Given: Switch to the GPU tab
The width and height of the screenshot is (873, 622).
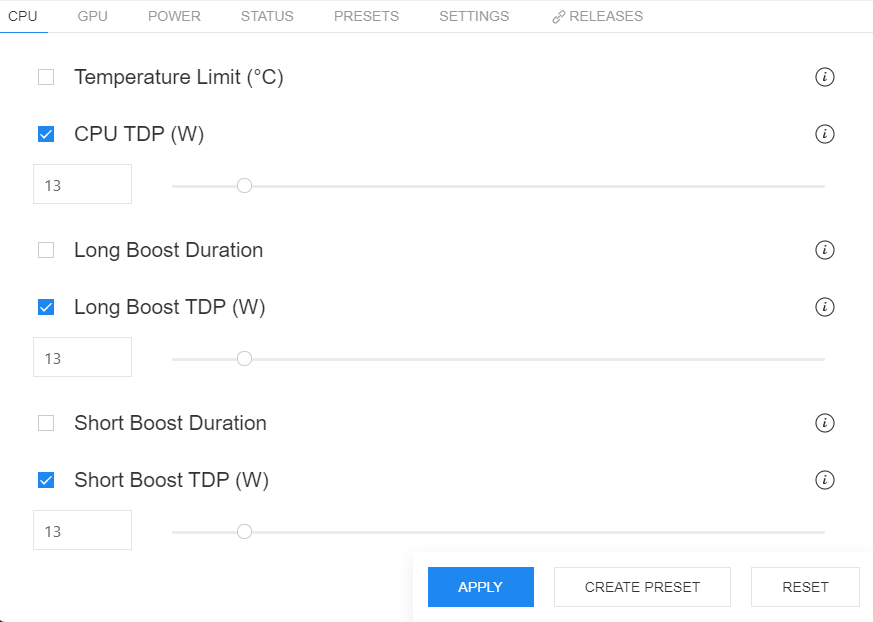Looking at the screenshot, I should point(92,16).
